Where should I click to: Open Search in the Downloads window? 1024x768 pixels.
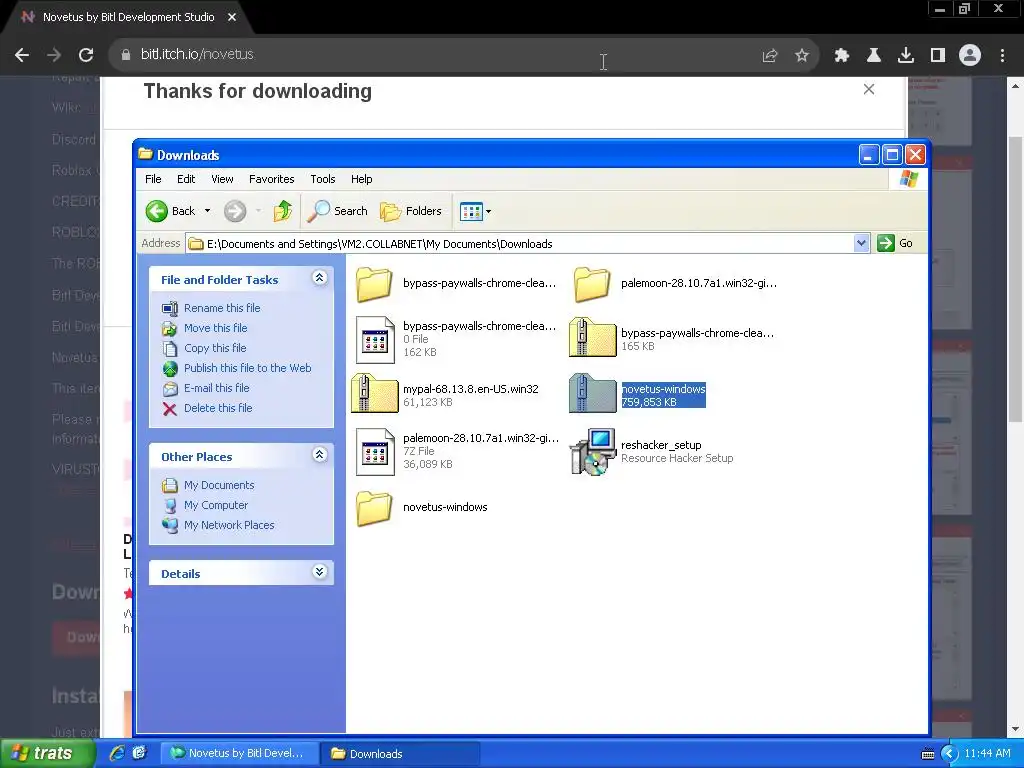[338, 211]
